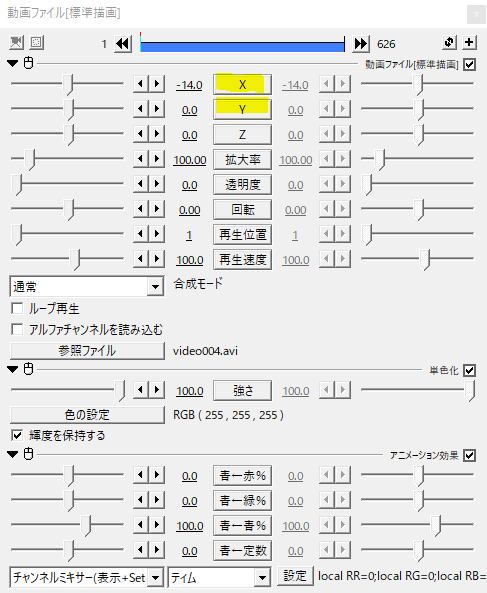Screen dimensions: 487x593
Task: Uncheck the 動画ファイル[標準描画] enable checkbox
Action: pyautogui.click(x=469, y=65)
